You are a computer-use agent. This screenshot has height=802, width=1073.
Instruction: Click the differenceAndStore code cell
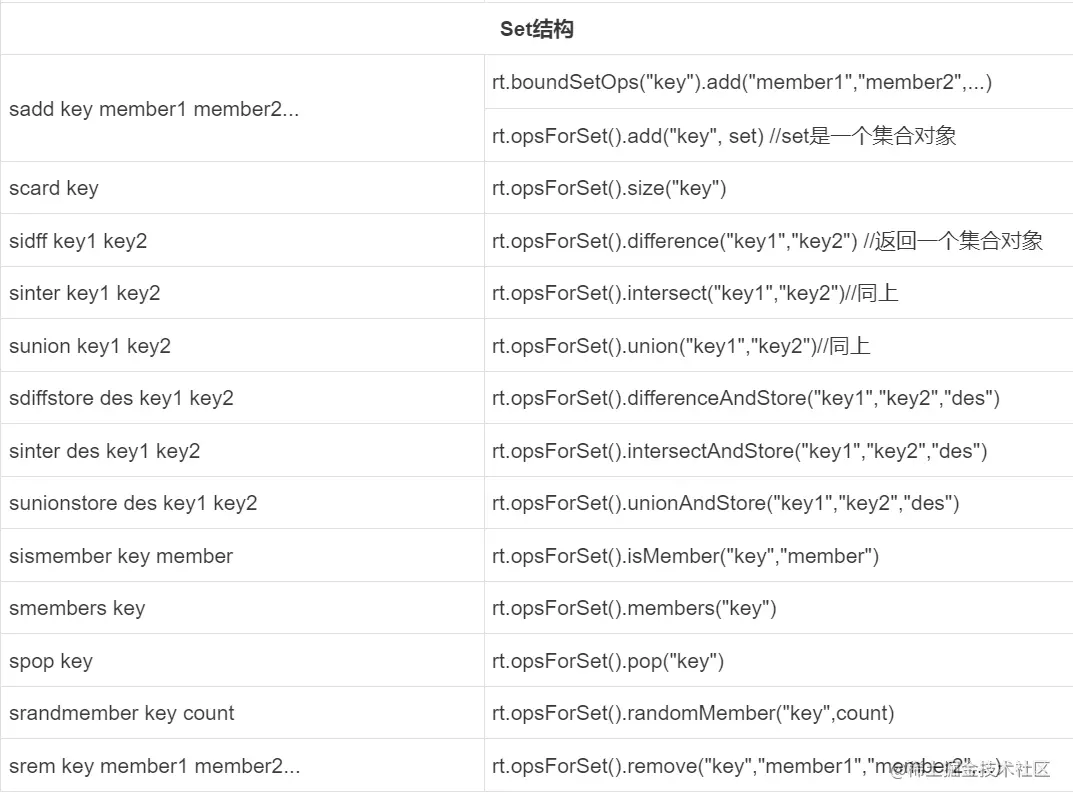(x=745, y=398)
